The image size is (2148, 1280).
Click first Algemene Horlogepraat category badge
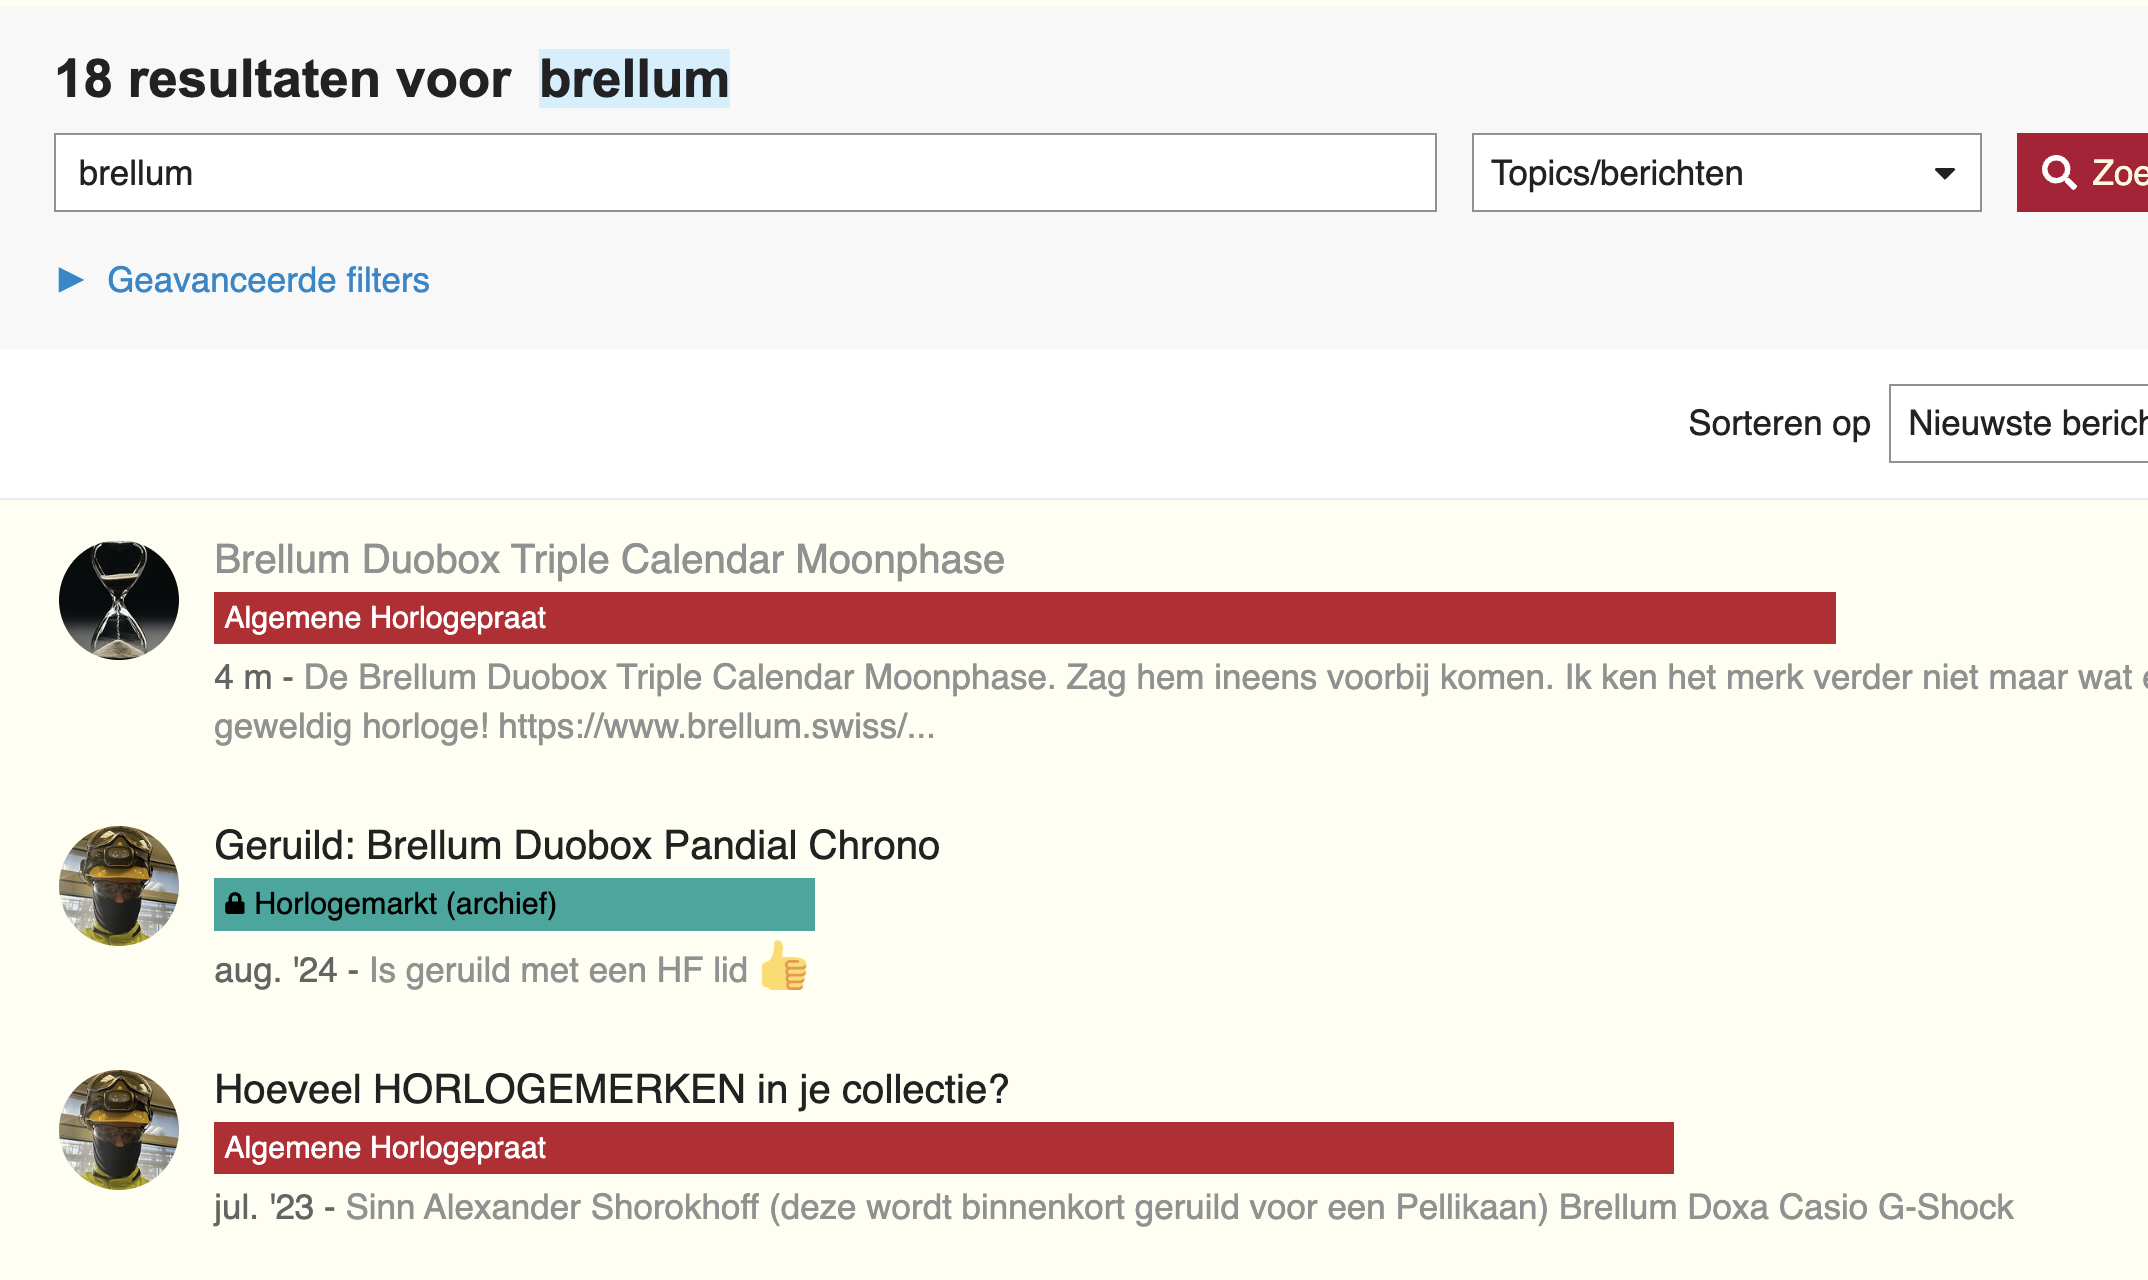(x=1024, y=618)
